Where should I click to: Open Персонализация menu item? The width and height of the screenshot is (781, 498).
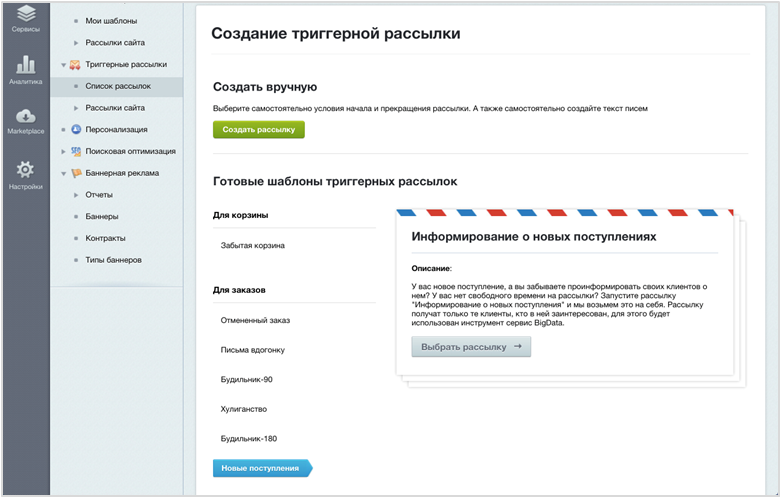[x=116, y=129]
